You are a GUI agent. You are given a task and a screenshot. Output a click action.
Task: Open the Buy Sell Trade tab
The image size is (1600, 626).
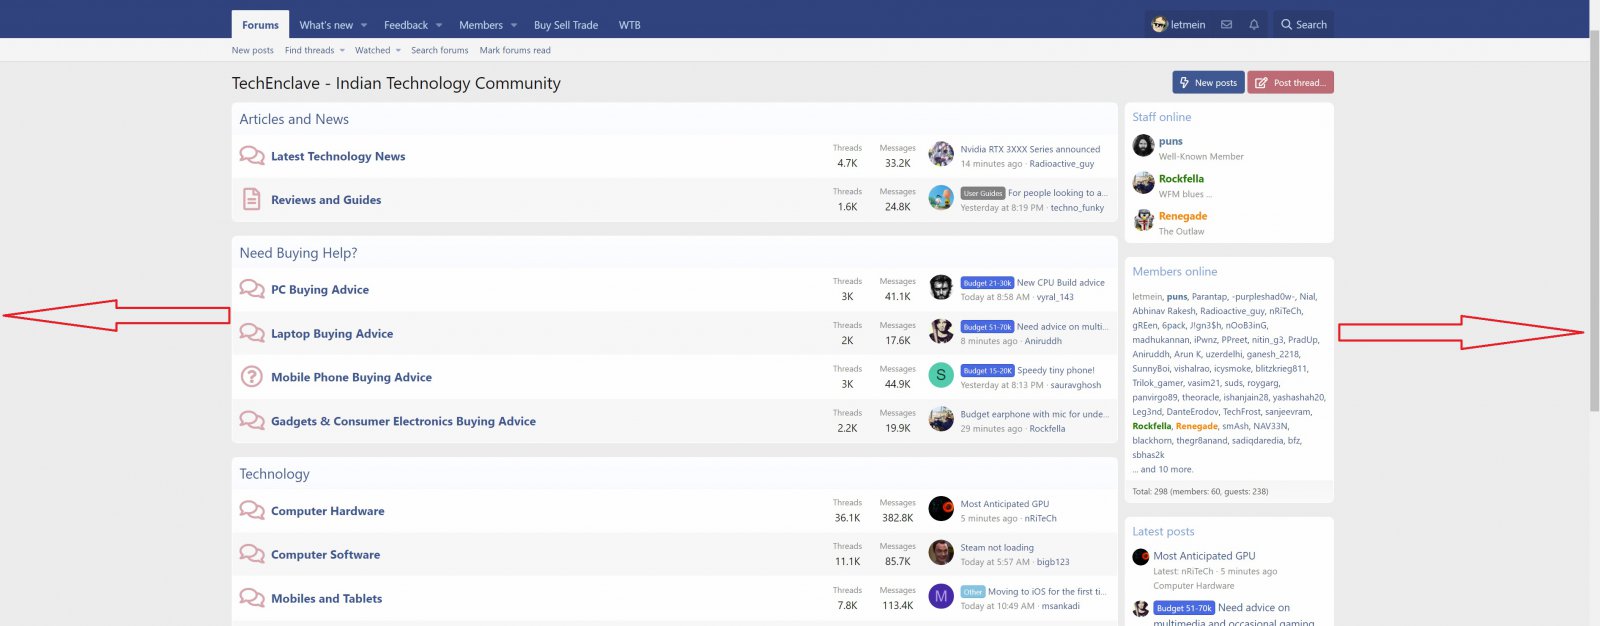point(566,25)
